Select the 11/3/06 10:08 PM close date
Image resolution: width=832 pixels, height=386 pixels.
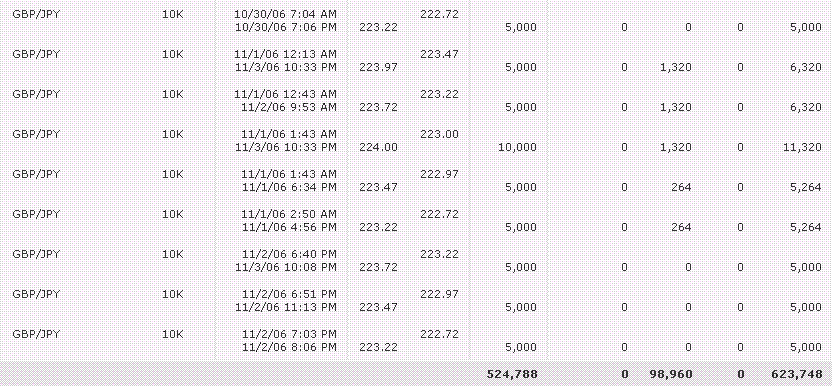pyautogui.click(x=285, y=267)
